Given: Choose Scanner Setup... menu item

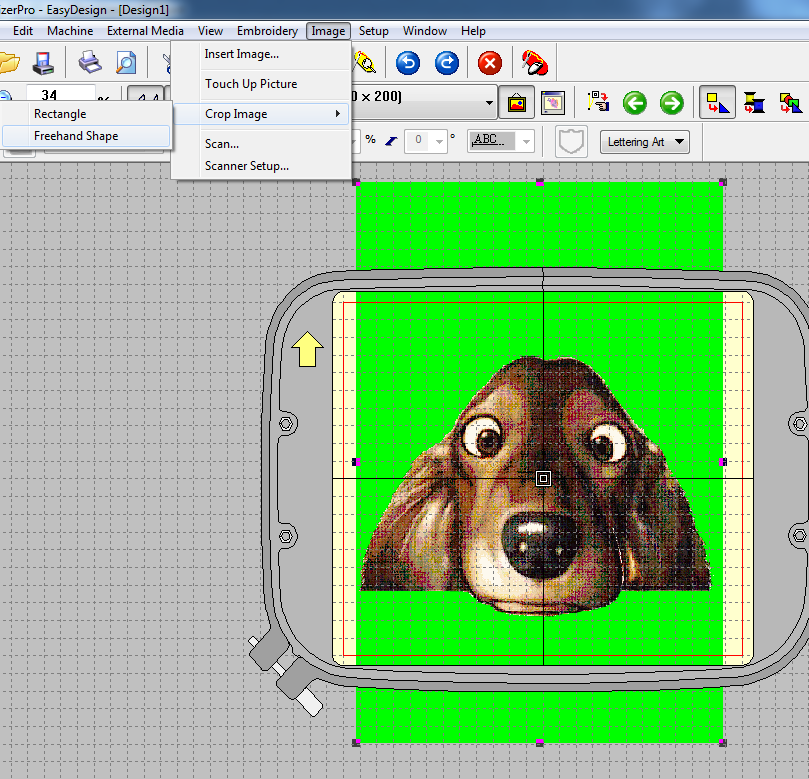Looking at the screenshot, I should [x=262, y=166].
